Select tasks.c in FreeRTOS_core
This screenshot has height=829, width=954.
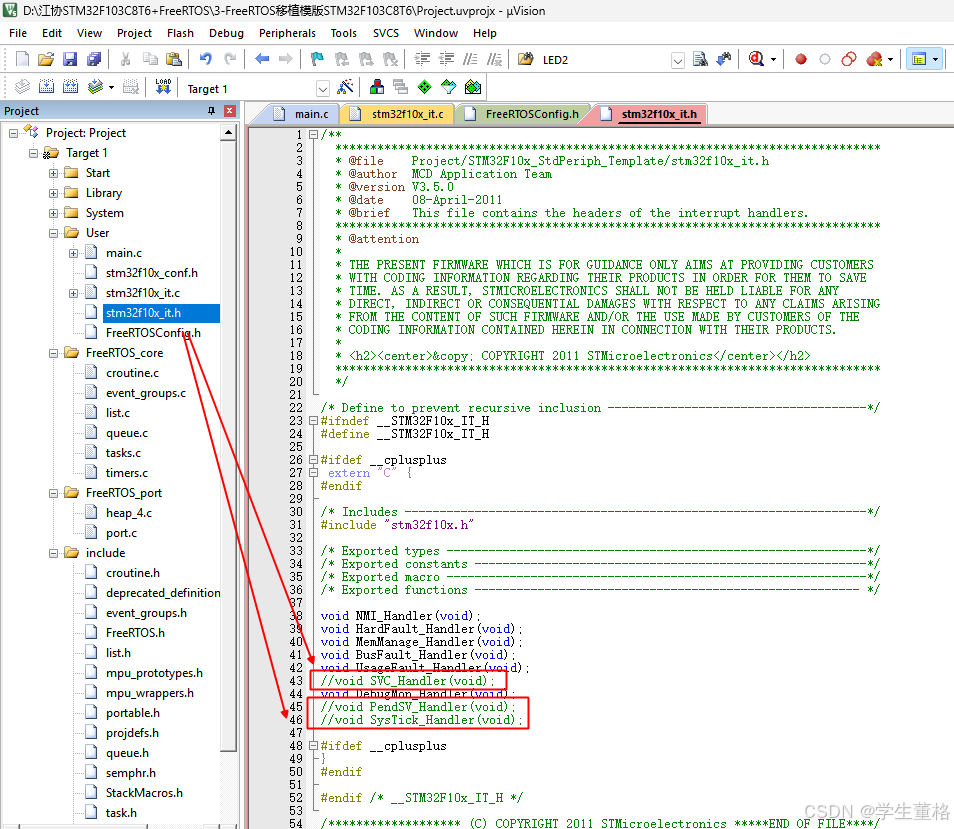click(123, 453)
